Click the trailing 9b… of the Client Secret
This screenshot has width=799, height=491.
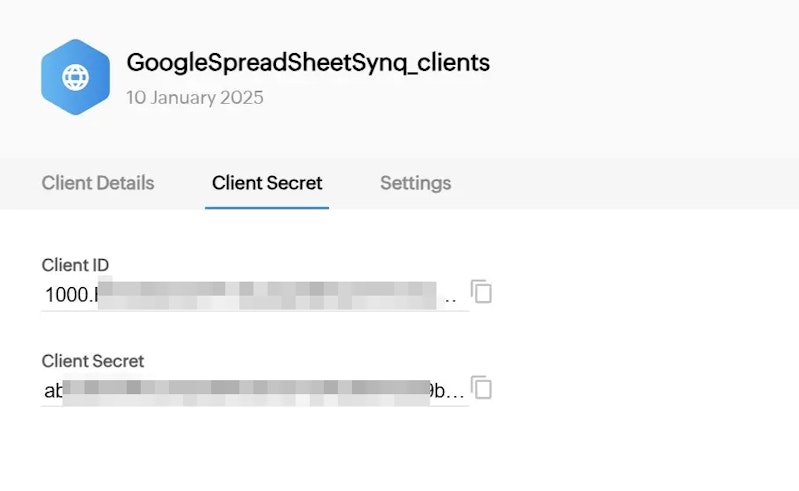point(447,391)
